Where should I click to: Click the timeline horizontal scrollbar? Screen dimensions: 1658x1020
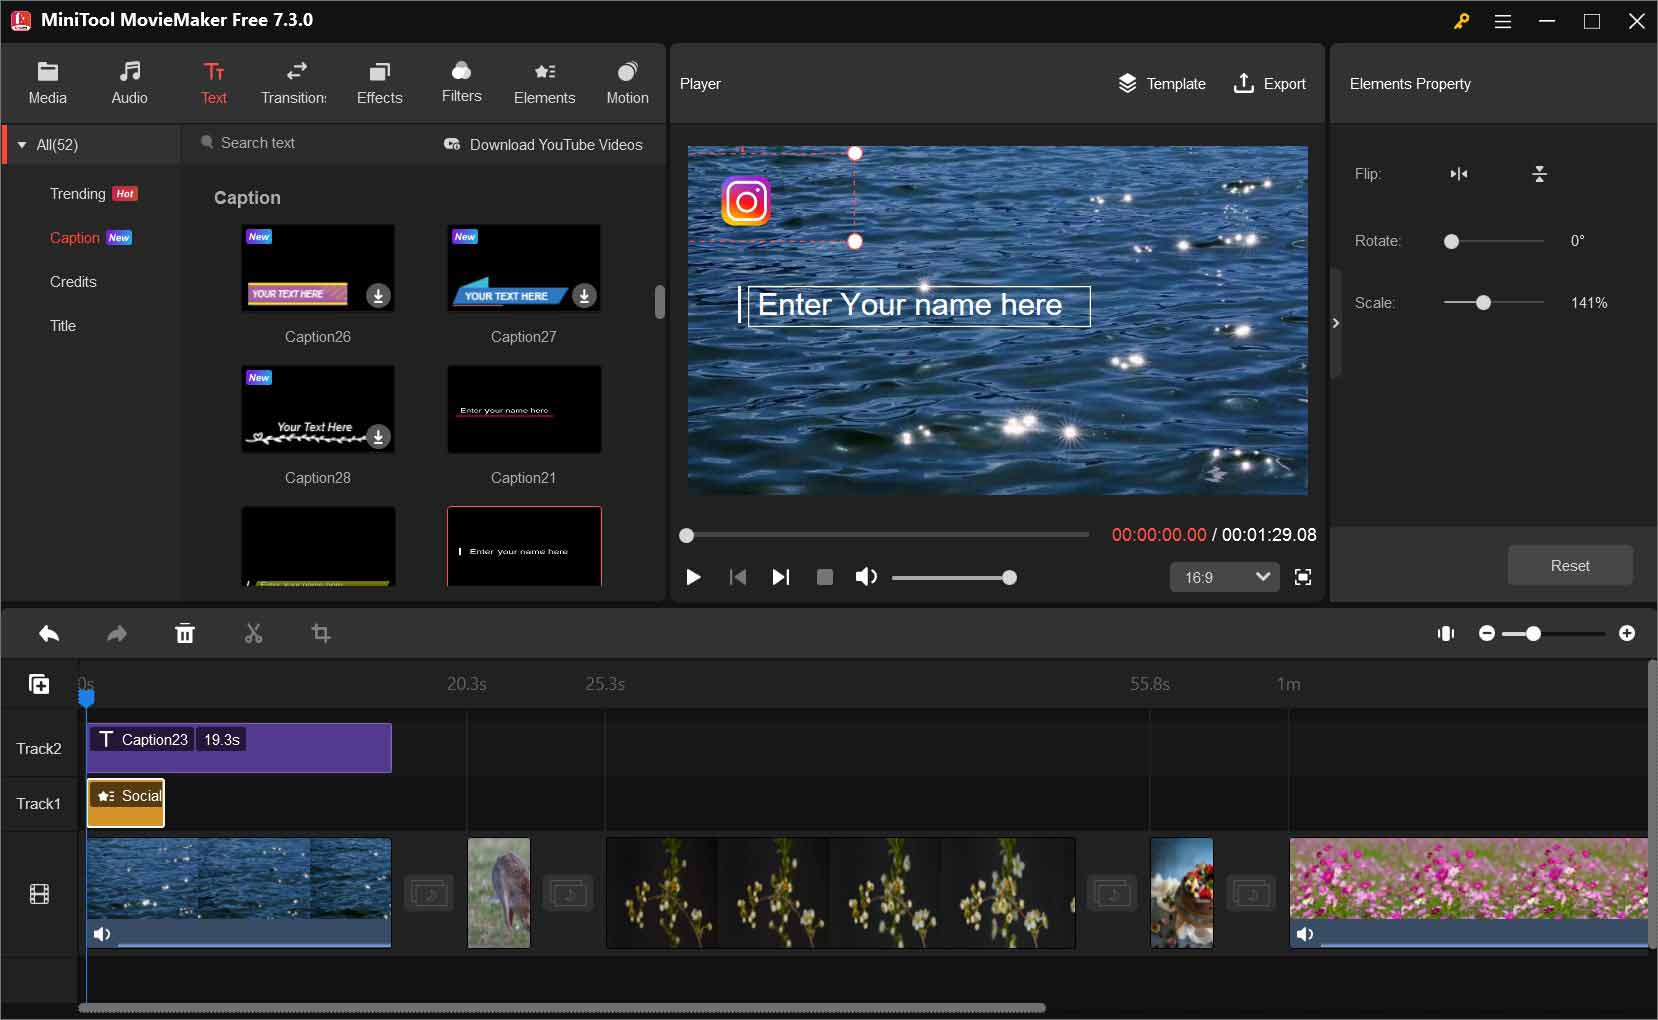pyautogui.click(x=562, y=1008)
